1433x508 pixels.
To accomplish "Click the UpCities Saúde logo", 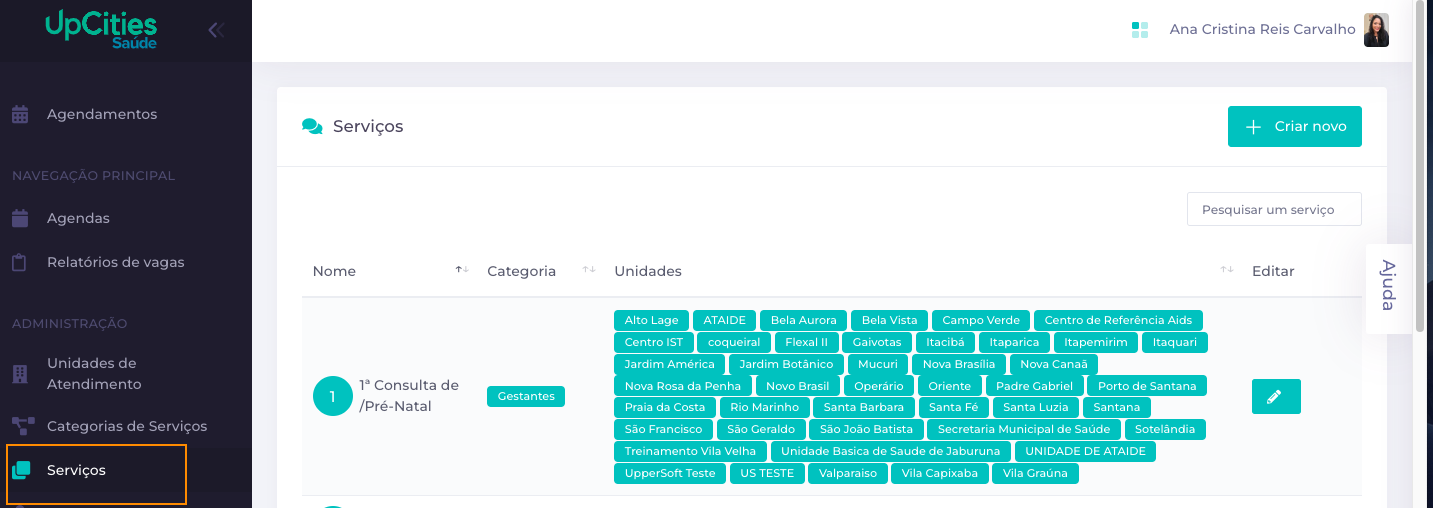I will click(x=101, y=30).
